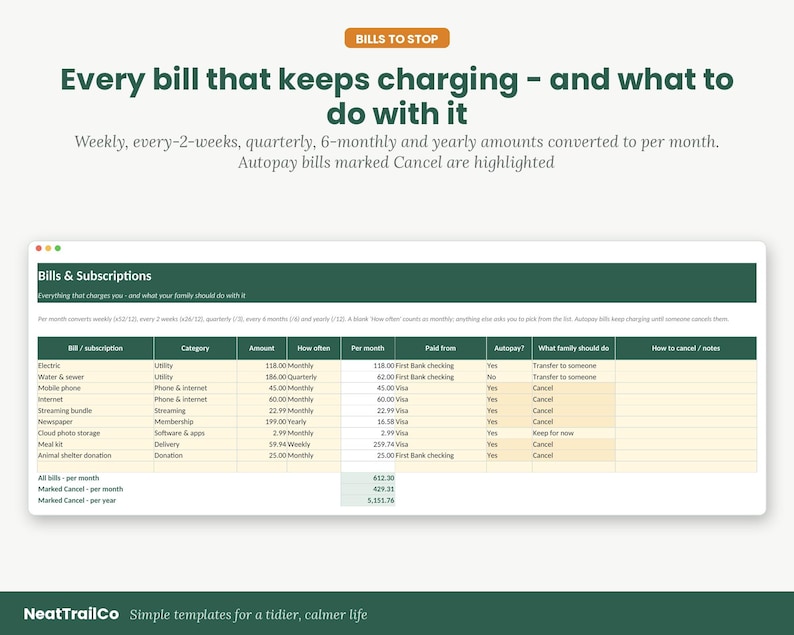
Task: Click the 'Quarterly' frequency cell
Action: [x=314, y=377]
